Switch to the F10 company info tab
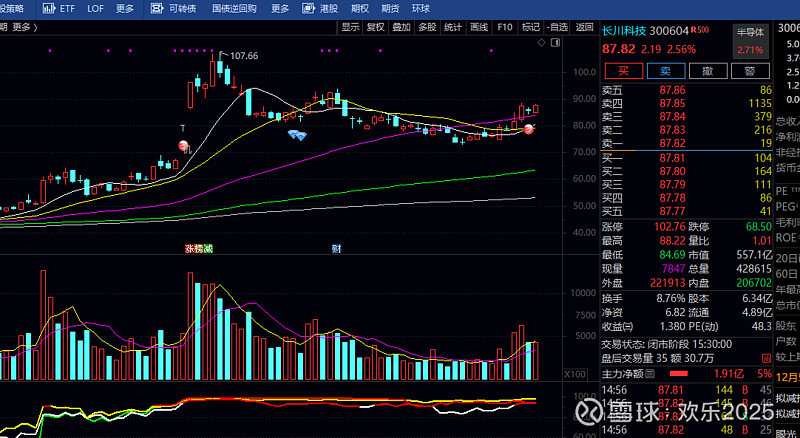The width and height of the screenshot is (800, 438). 505,27
